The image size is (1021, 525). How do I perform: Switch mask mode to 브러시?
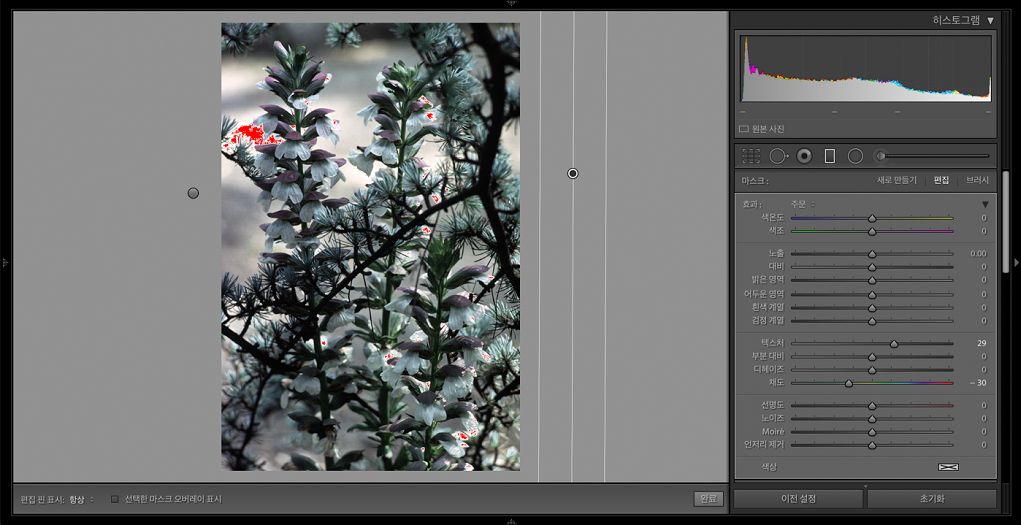pyautogui.click(x=977, y=180)
